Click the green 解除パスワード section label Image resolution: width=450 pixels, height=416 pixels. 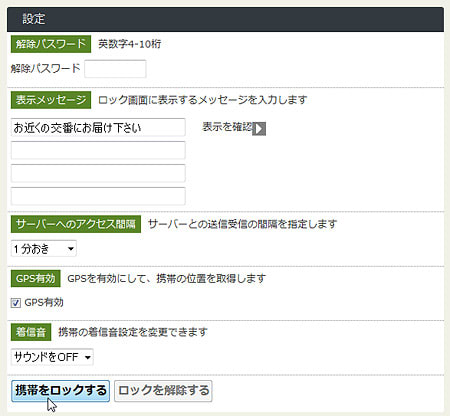point(51,44)
